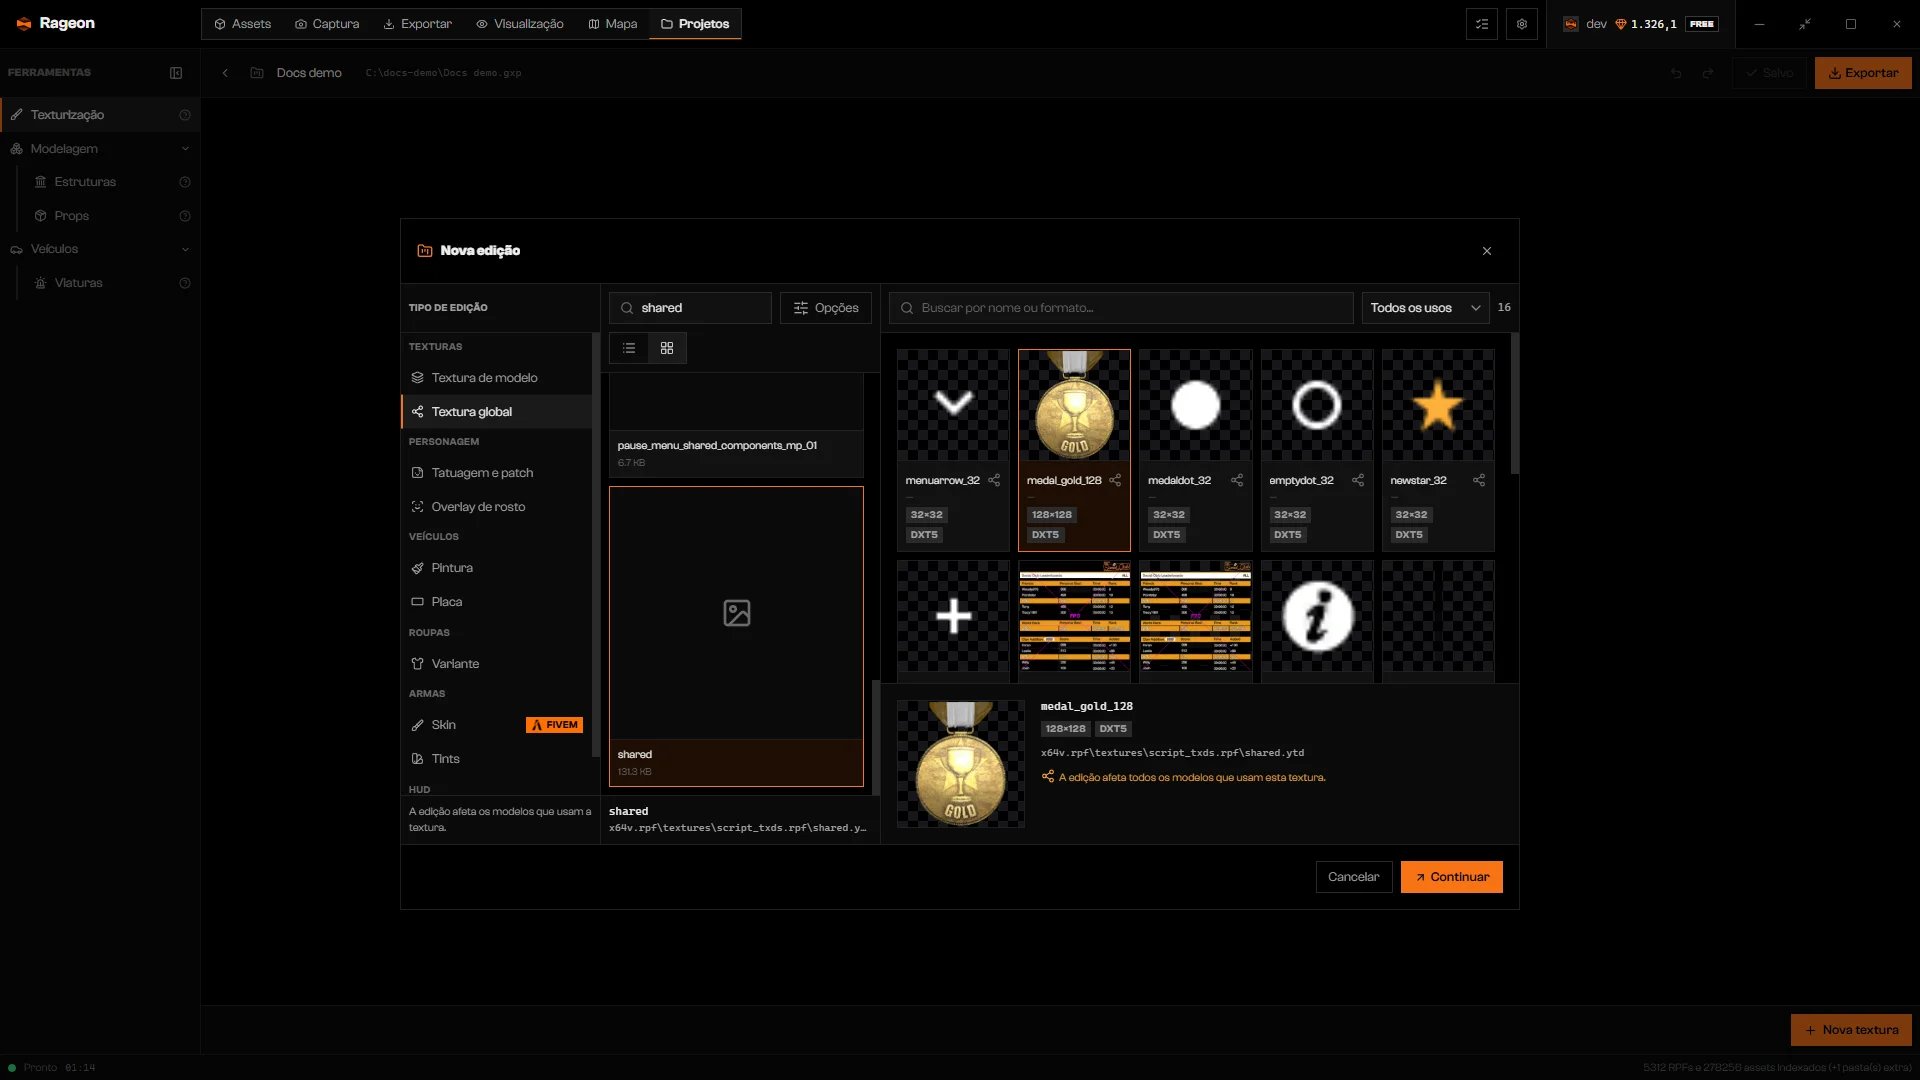Choose Overlay de rosto option
The image size is (1920, 1080).
pos(496,507)
